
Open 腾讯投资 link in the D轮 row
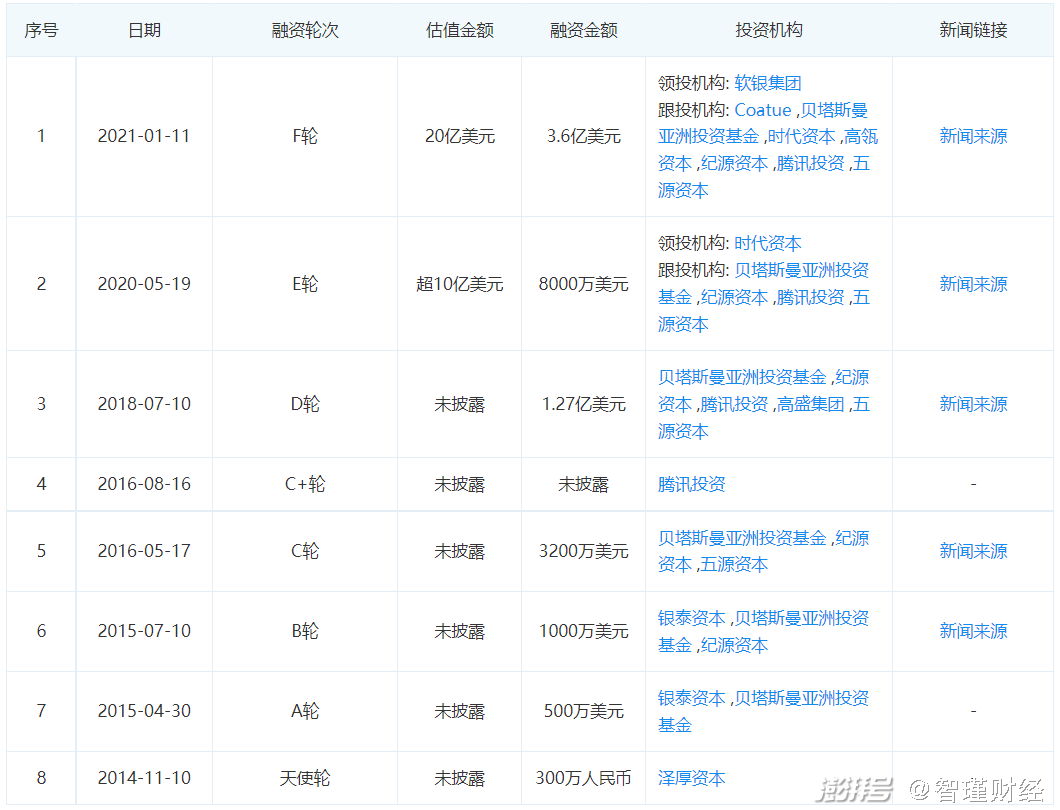(x=734, y=404)
